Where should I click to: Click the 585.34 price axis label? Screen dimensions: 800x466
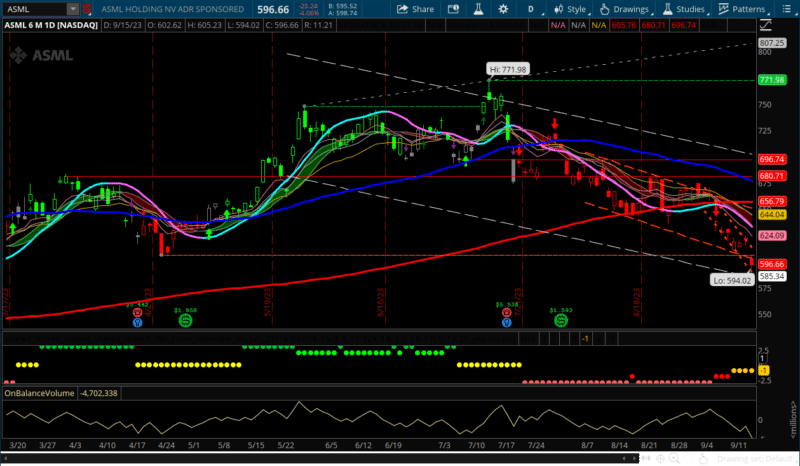pyautogui.click(x=772, y=276)
